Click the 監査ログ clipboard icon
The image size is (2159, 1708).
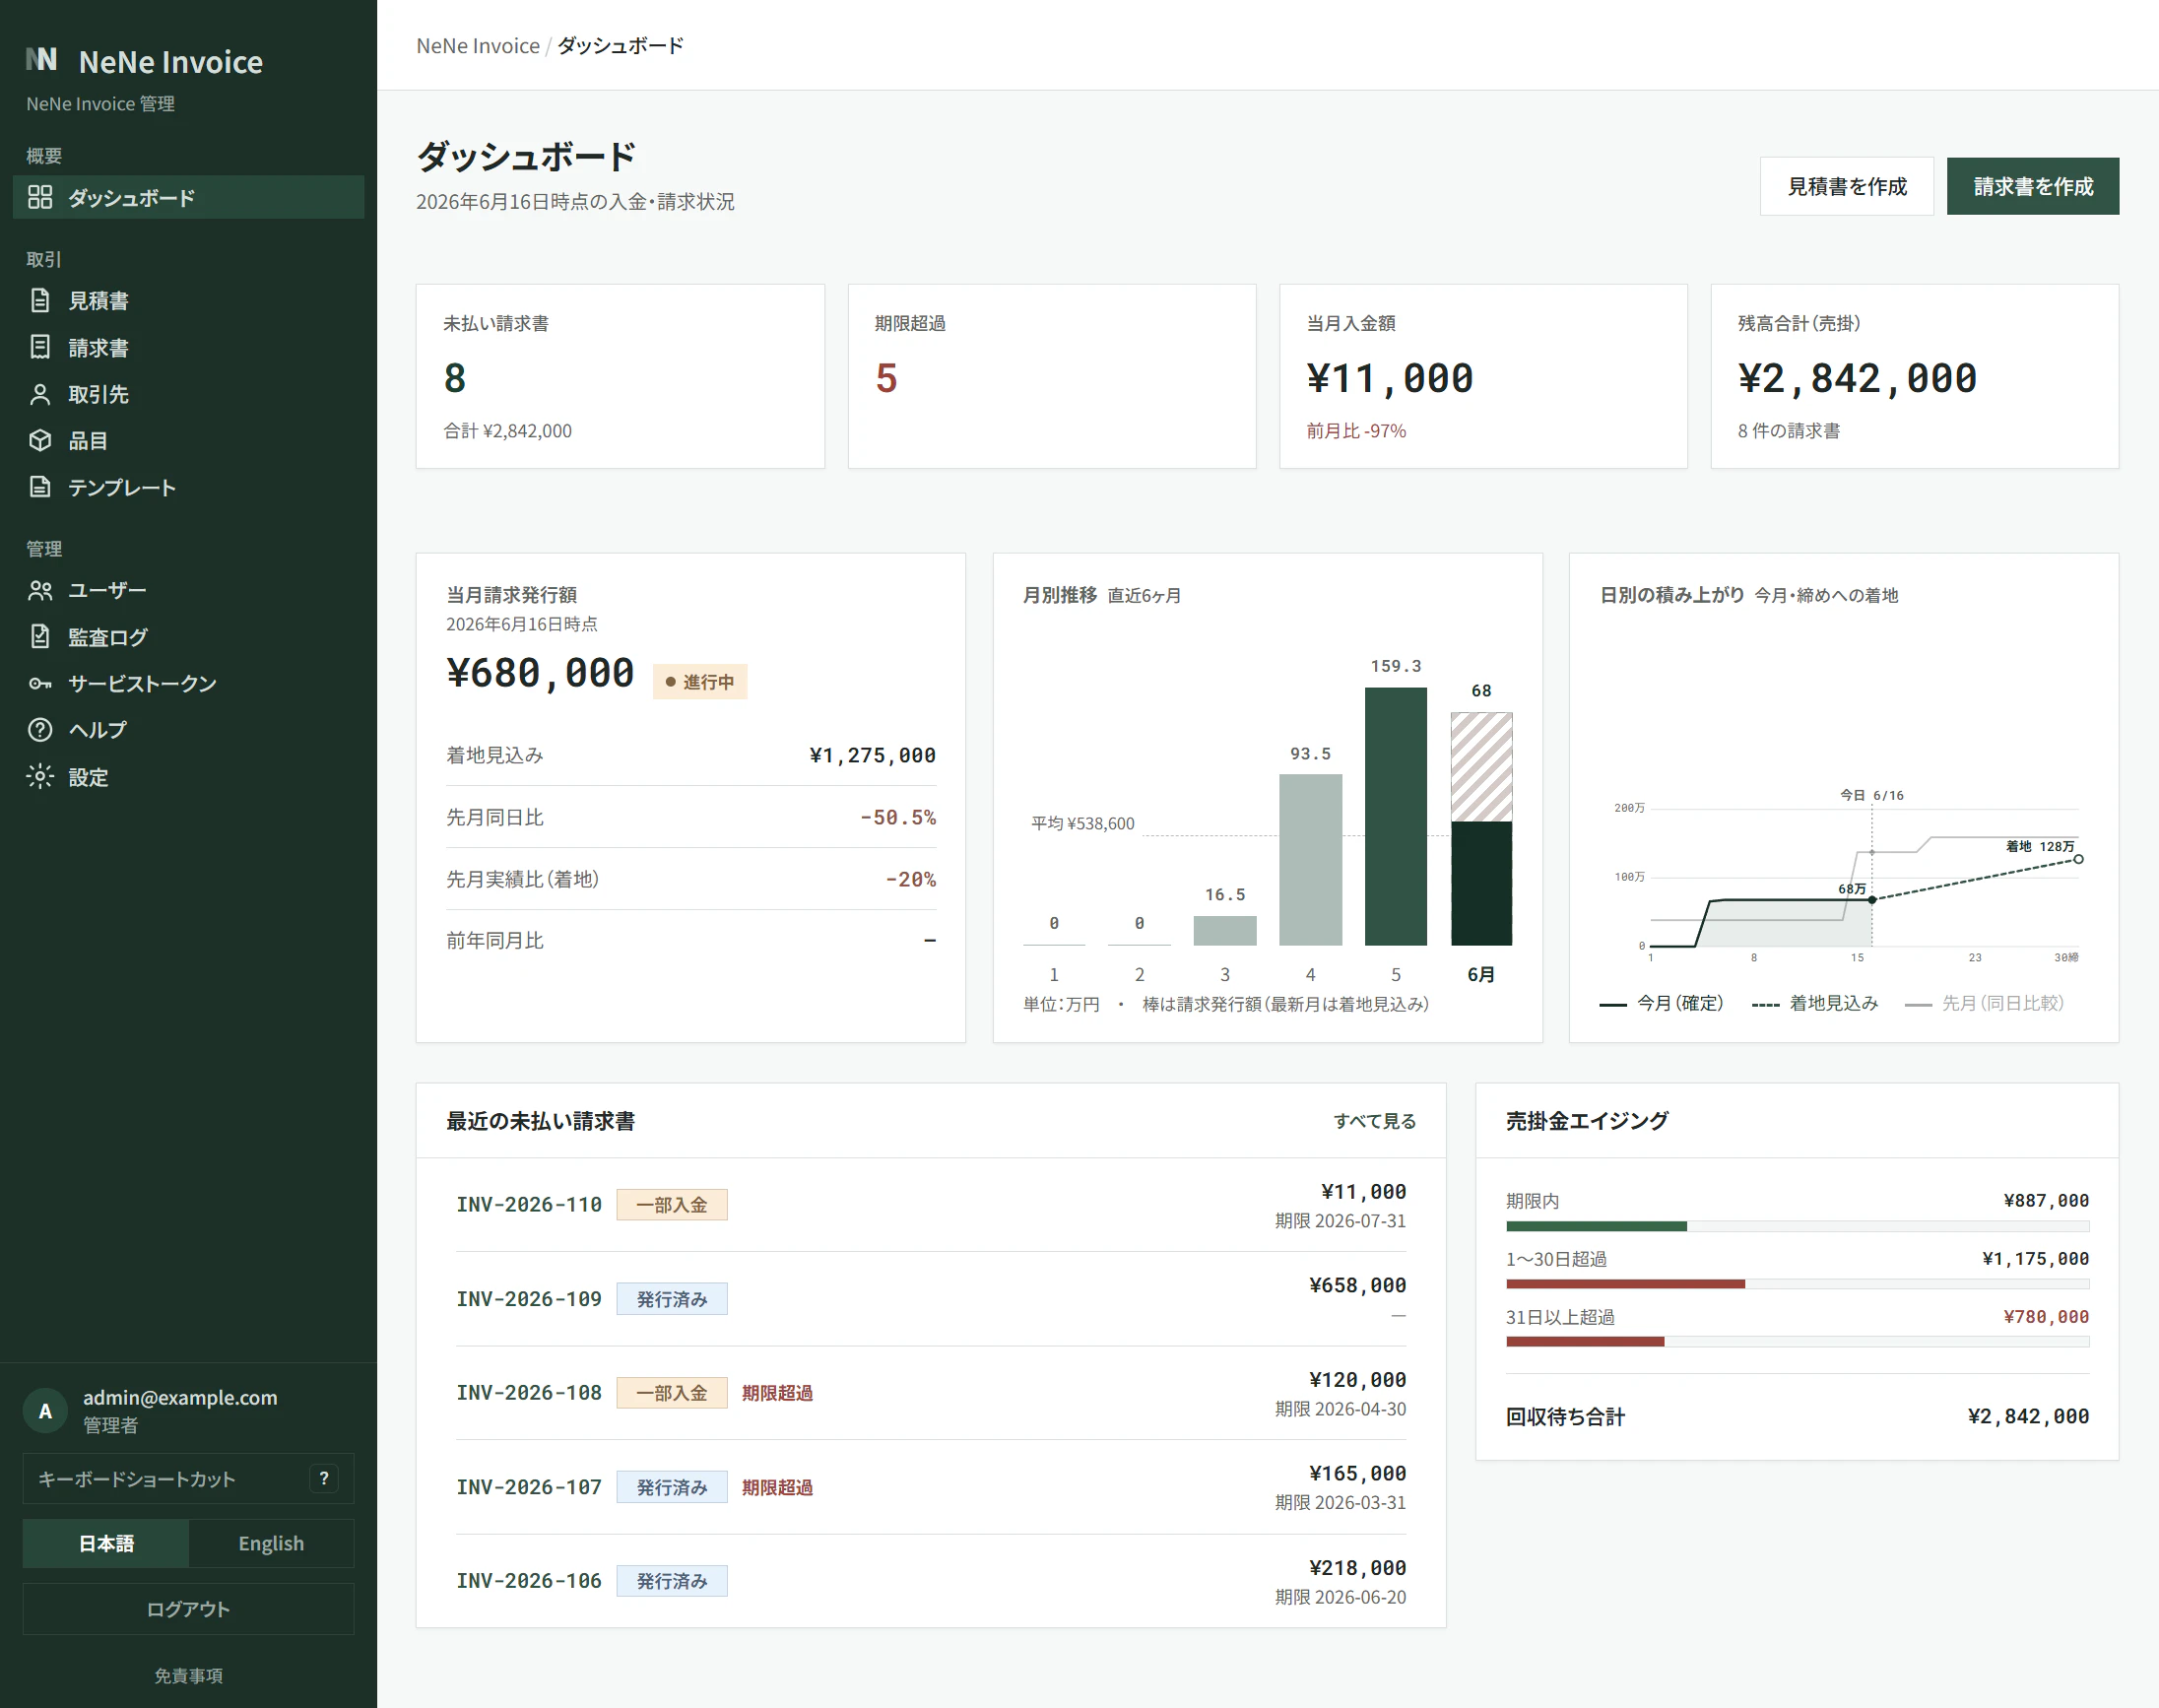click(40, 637)
